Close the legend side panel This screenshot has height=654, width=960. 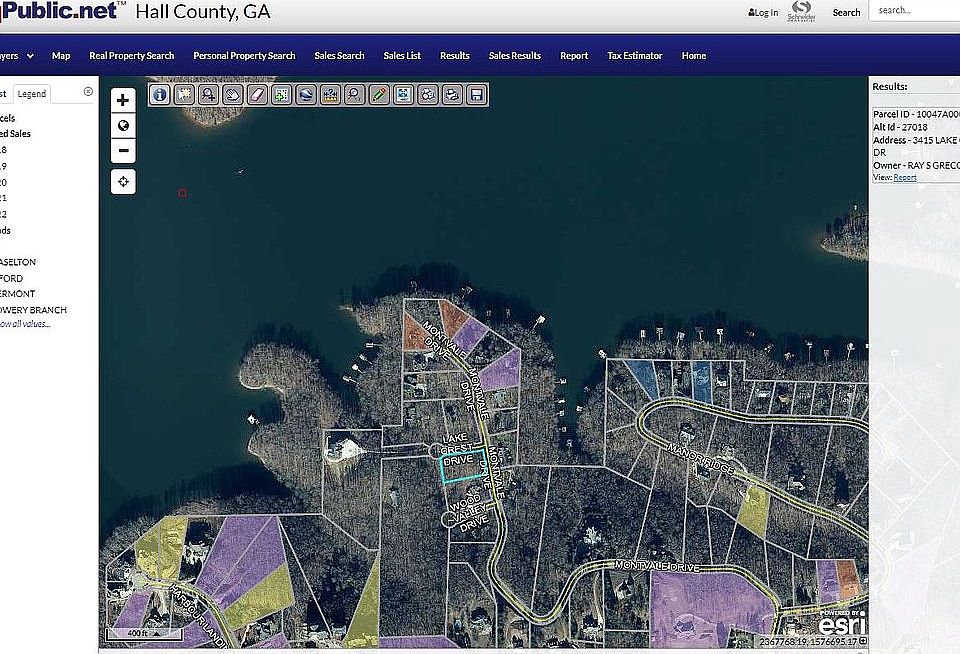pos(88,92)
